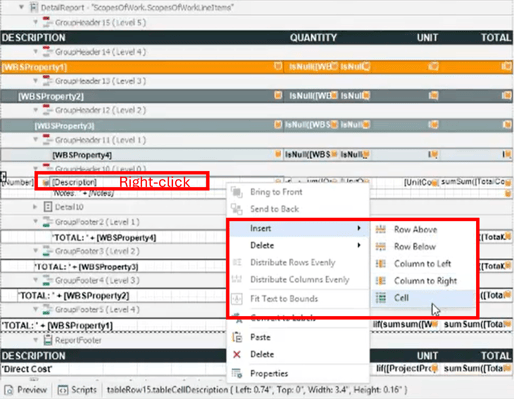Click the GroupHeader15 band icon

point(47,22)
